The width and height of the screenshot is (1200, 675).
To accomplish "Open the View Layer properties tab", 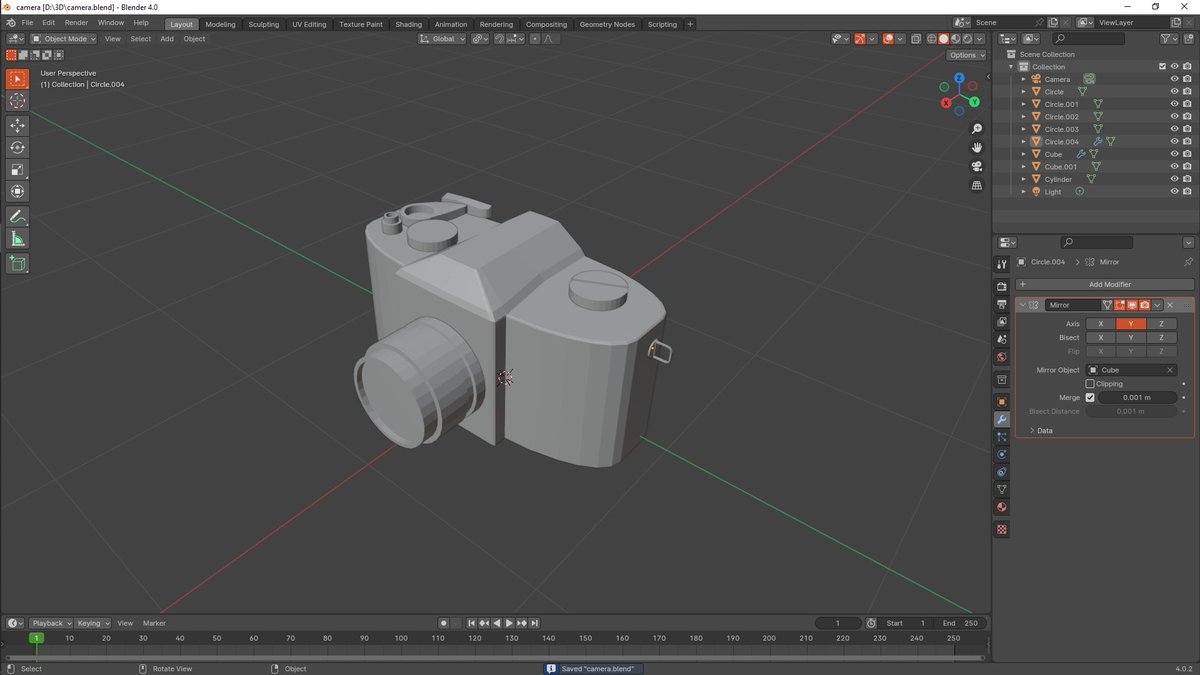I will [x=1002, y=322].
